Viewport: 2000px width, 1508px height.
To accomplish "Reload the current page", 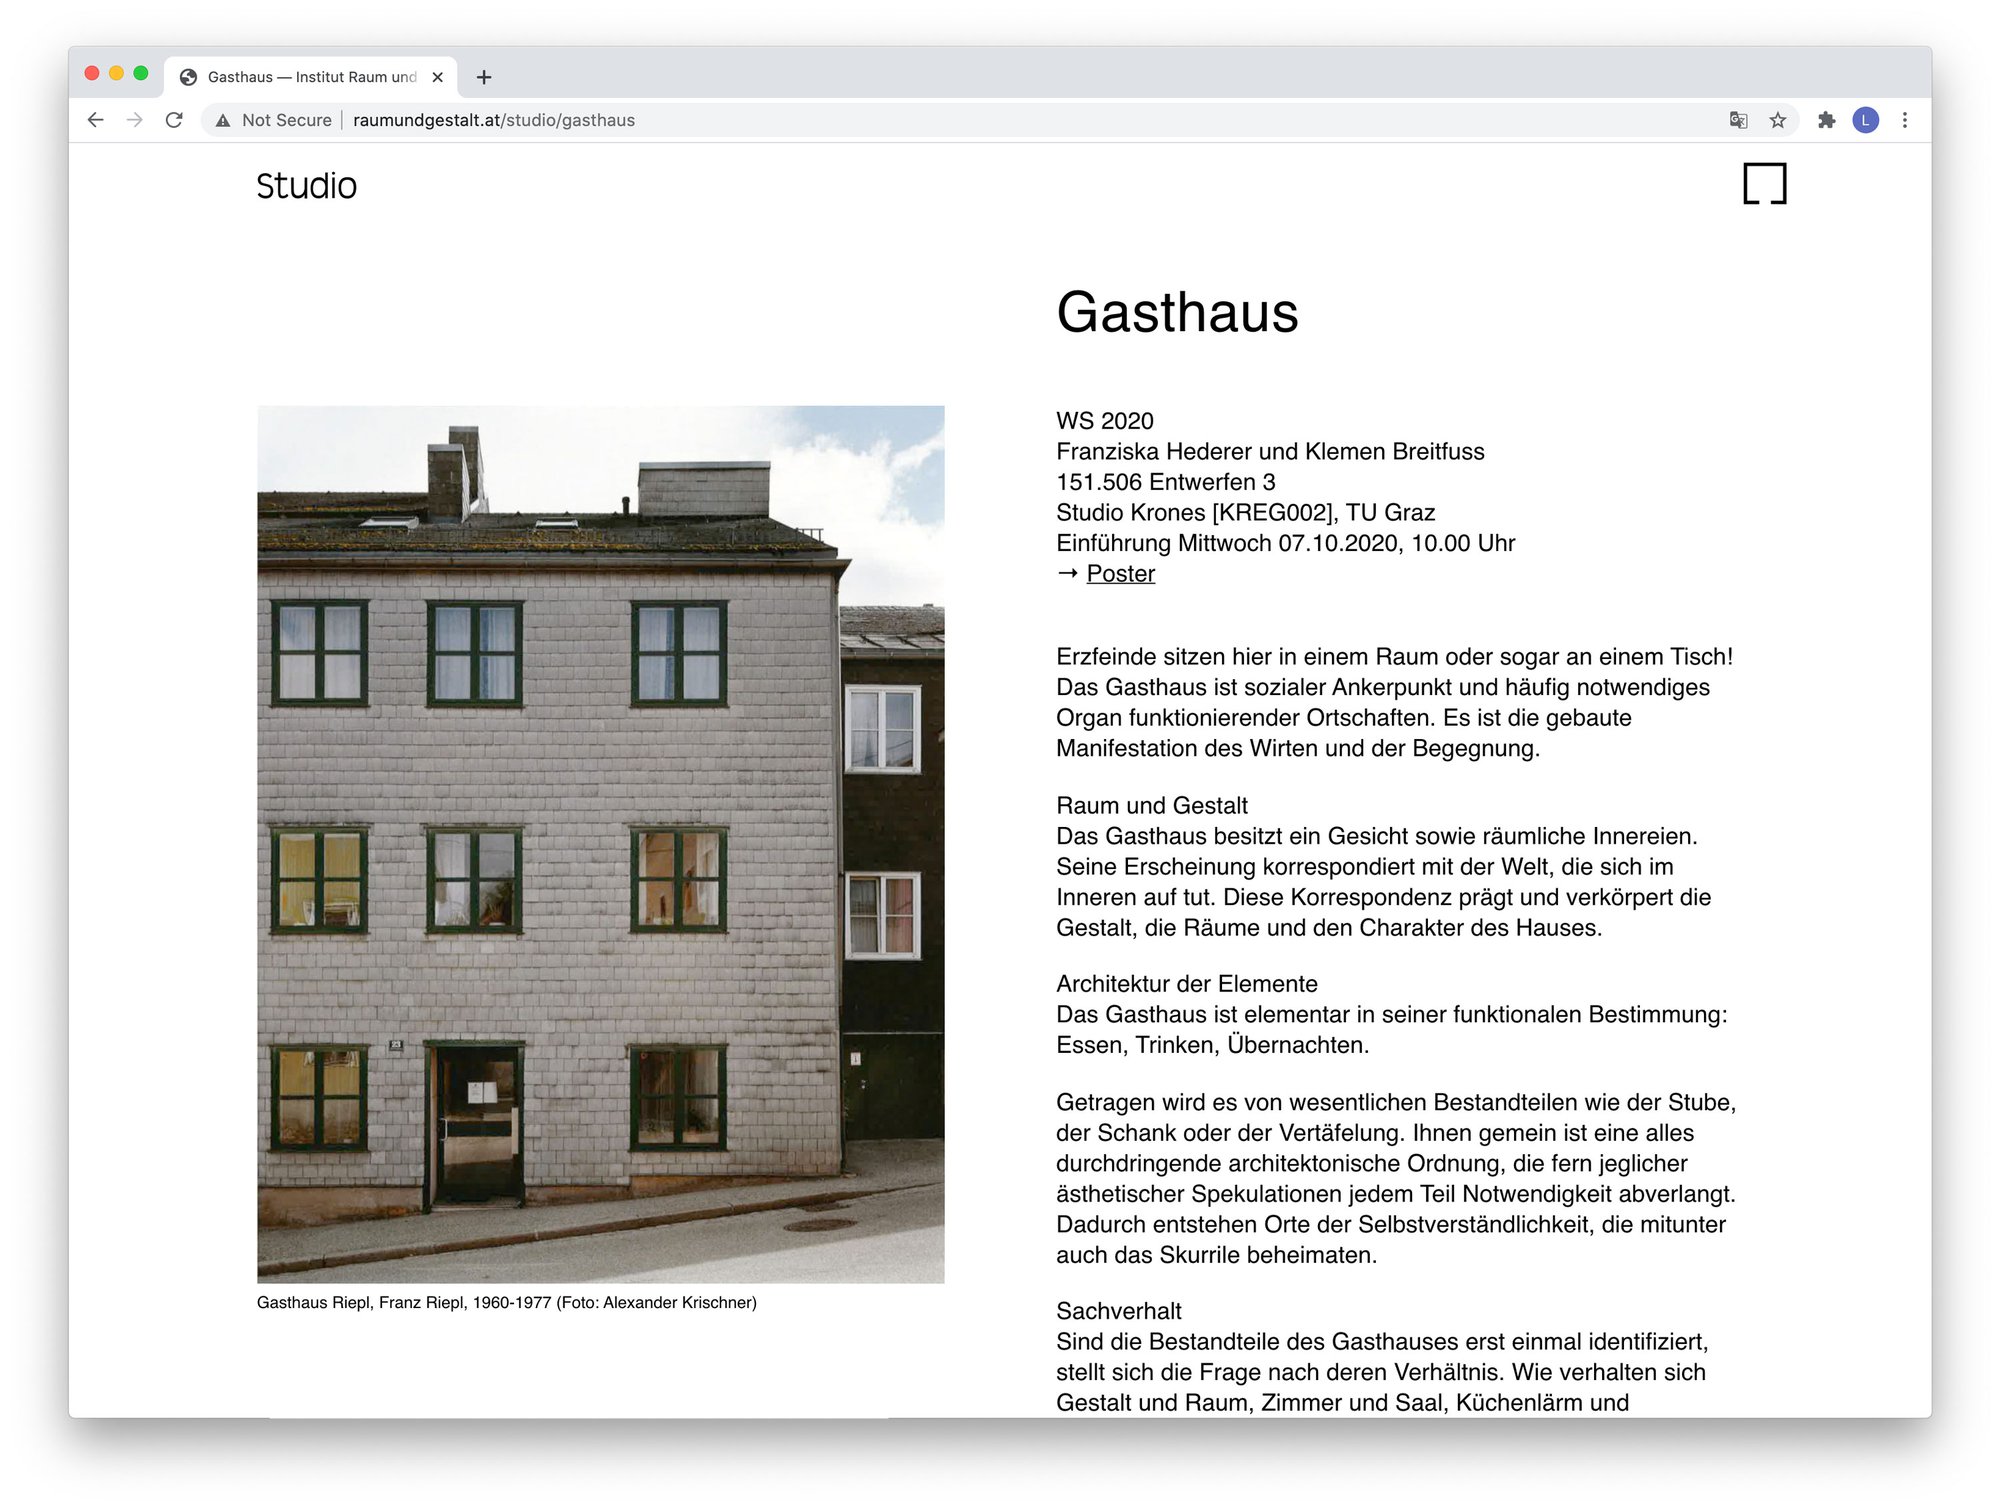I will point(174,120).
